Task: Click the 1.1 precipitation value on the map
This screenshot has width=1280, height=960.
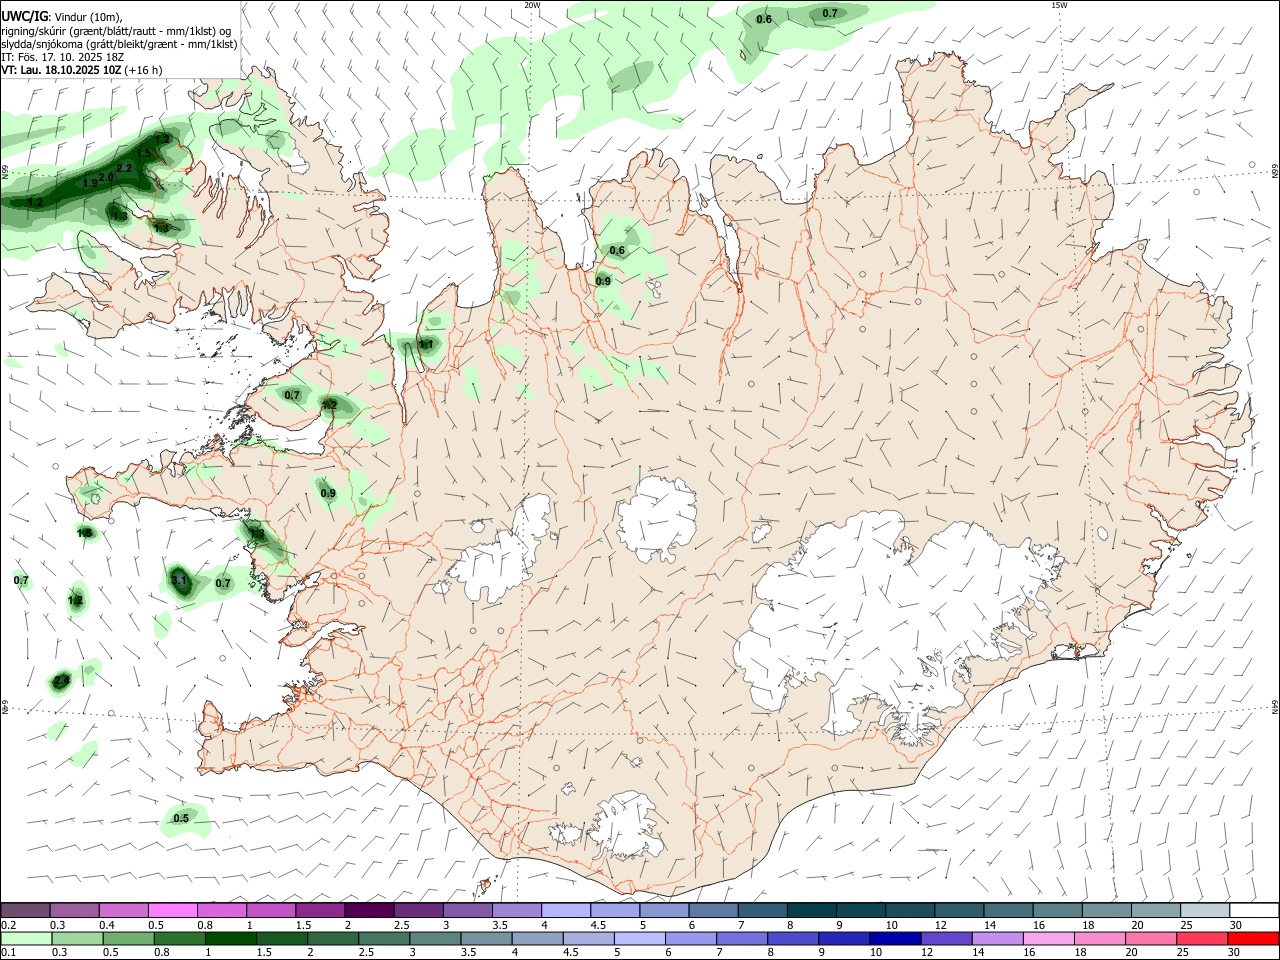Action: tap(426, 345)
